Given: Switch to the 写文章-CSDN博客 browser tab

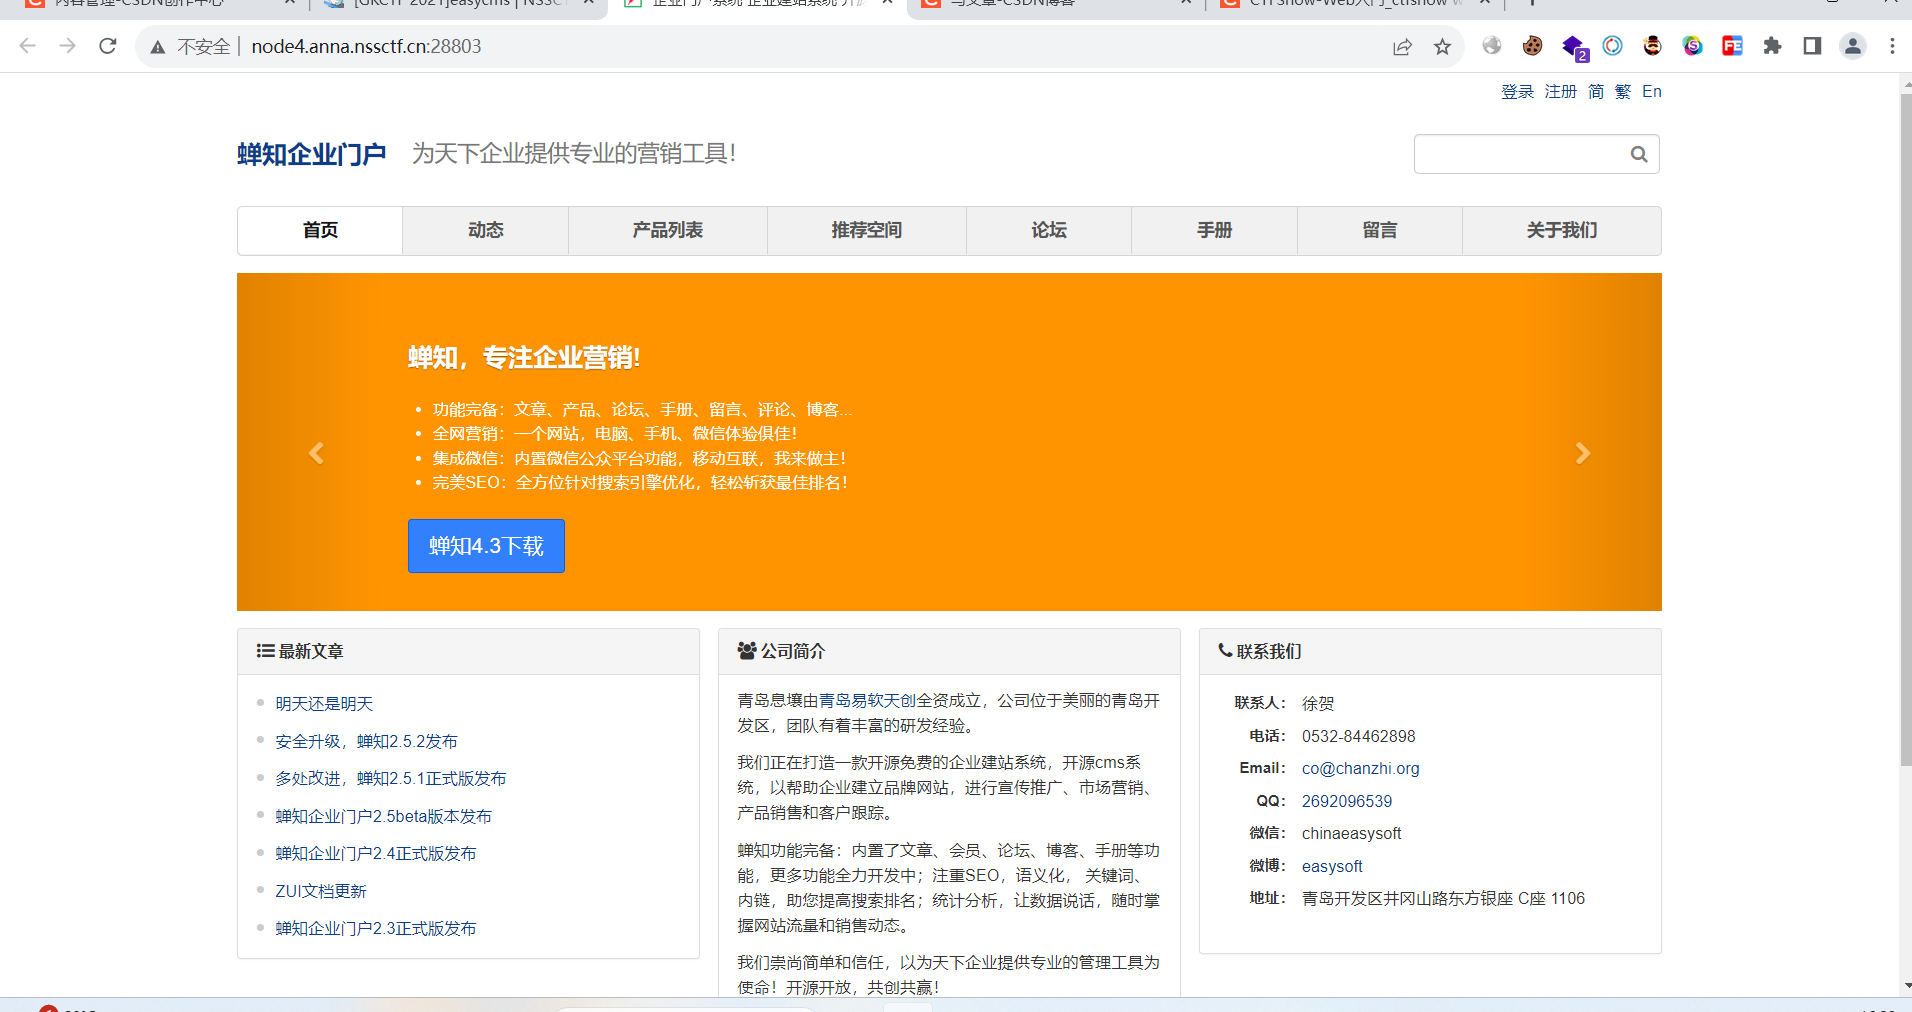Looking at the screenshot, I should point(1055,4).
